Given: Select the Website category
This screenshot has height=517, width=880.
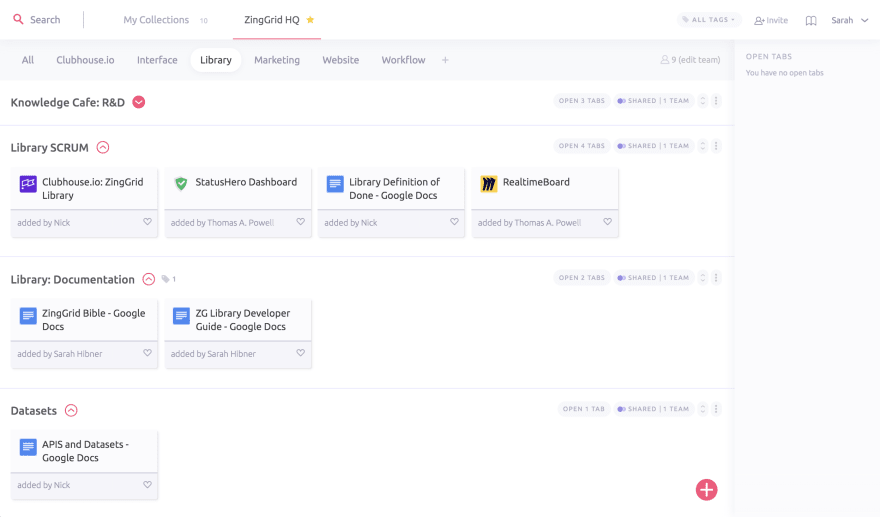Looking at the screenshot, I should tap(341, 60).
